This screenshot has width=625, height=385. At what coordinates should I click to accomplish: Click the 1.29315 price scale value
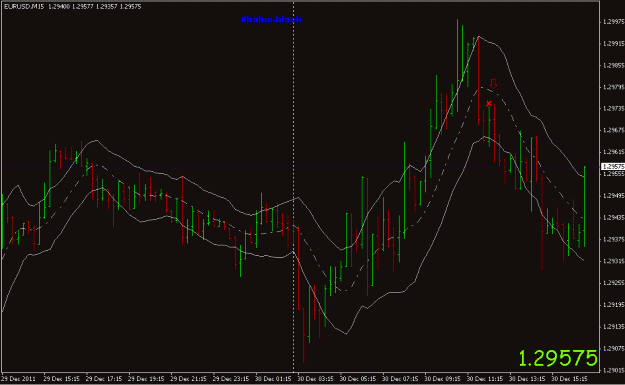pos(614,261)
